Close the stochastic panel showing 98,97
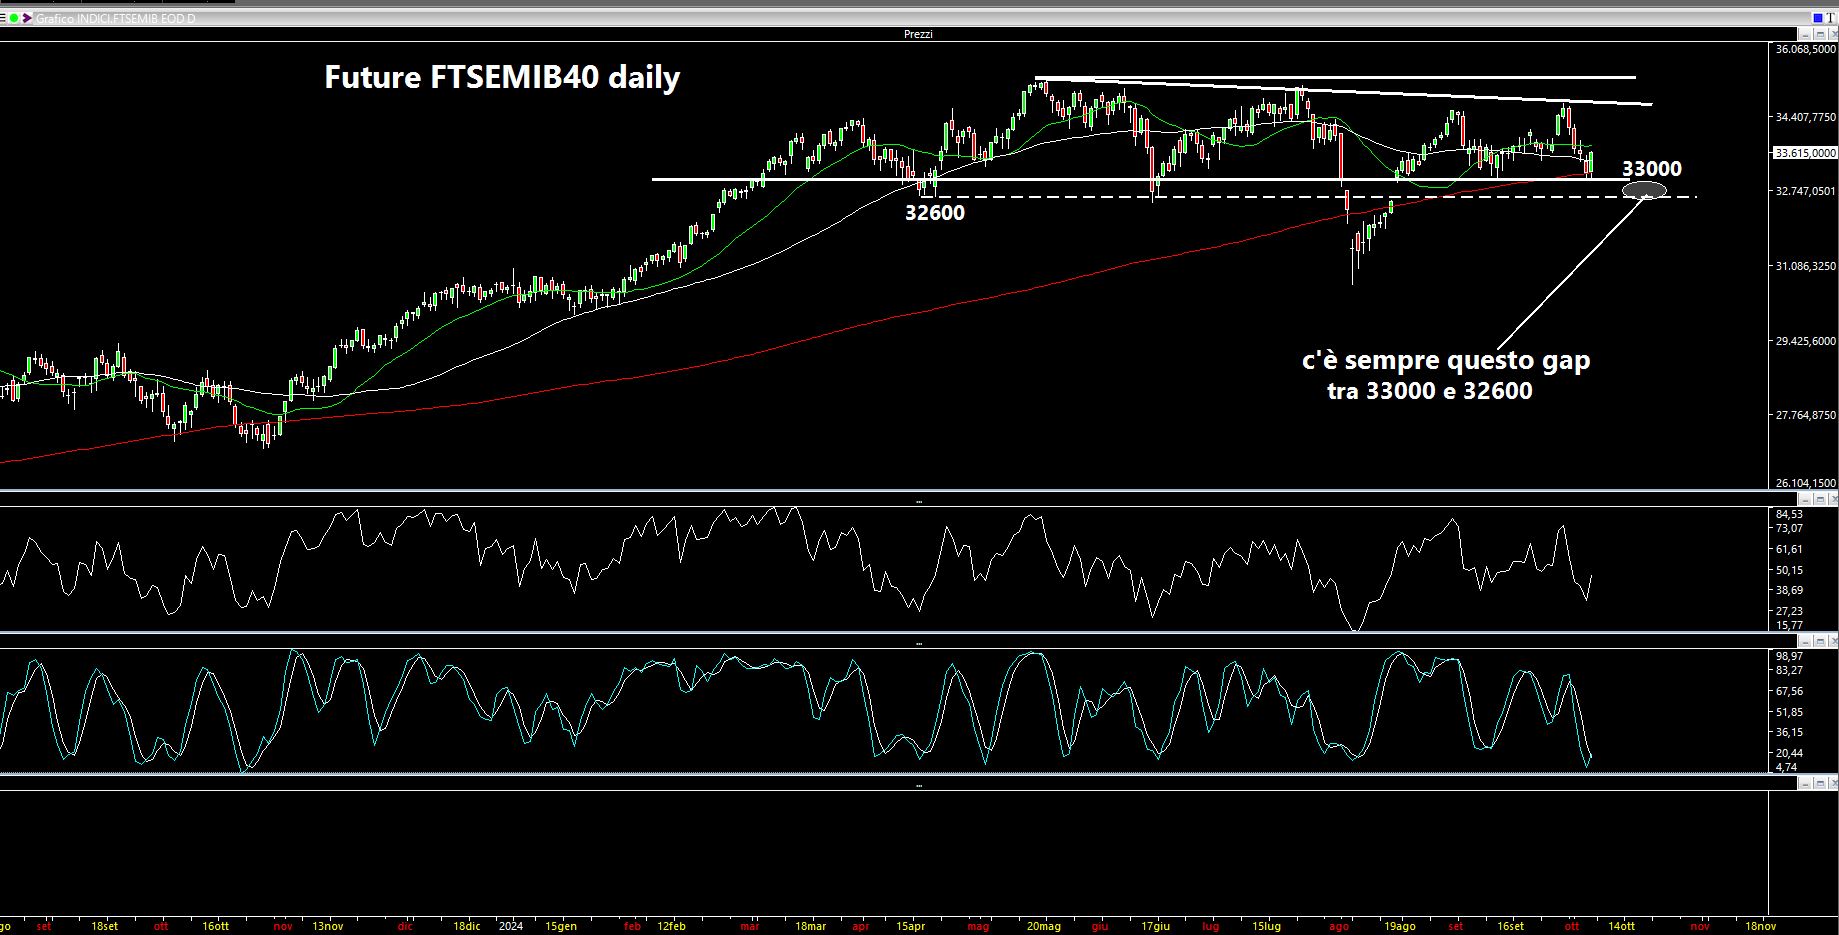The image size is (1839, 935). pyautogui.click(x=1833, y=641)
